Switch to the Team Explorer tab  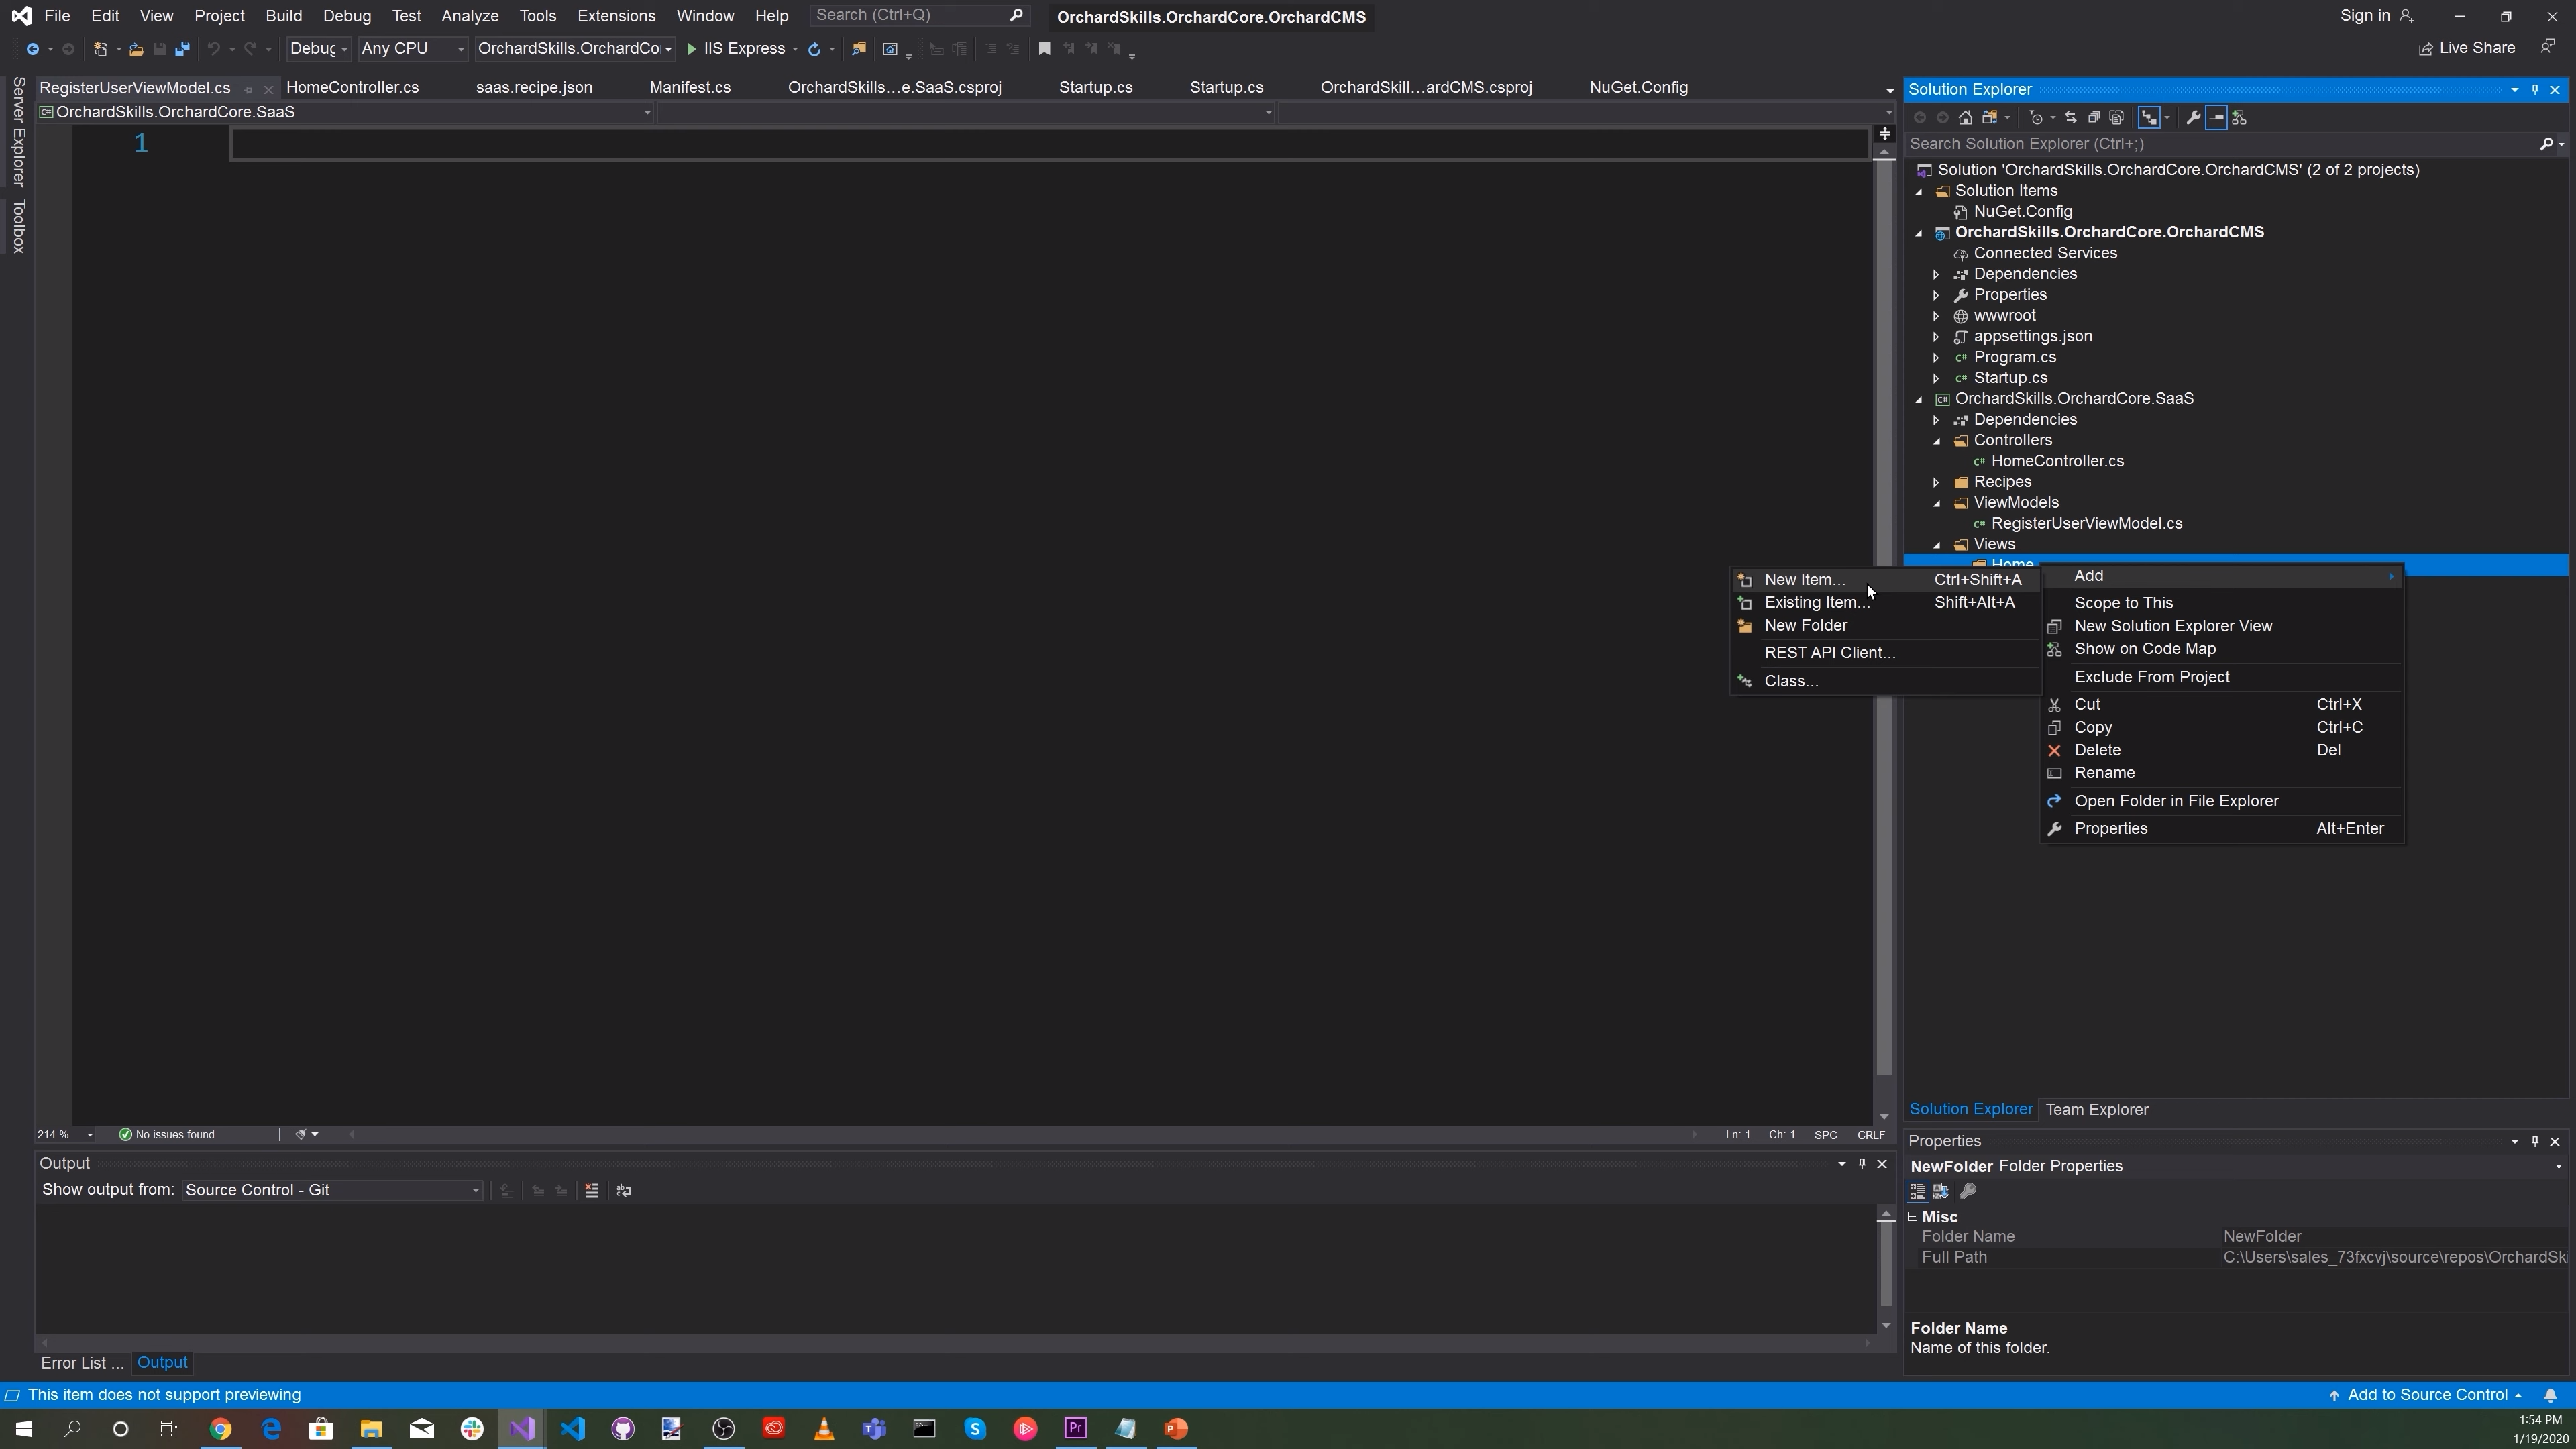point(2097,1110)
